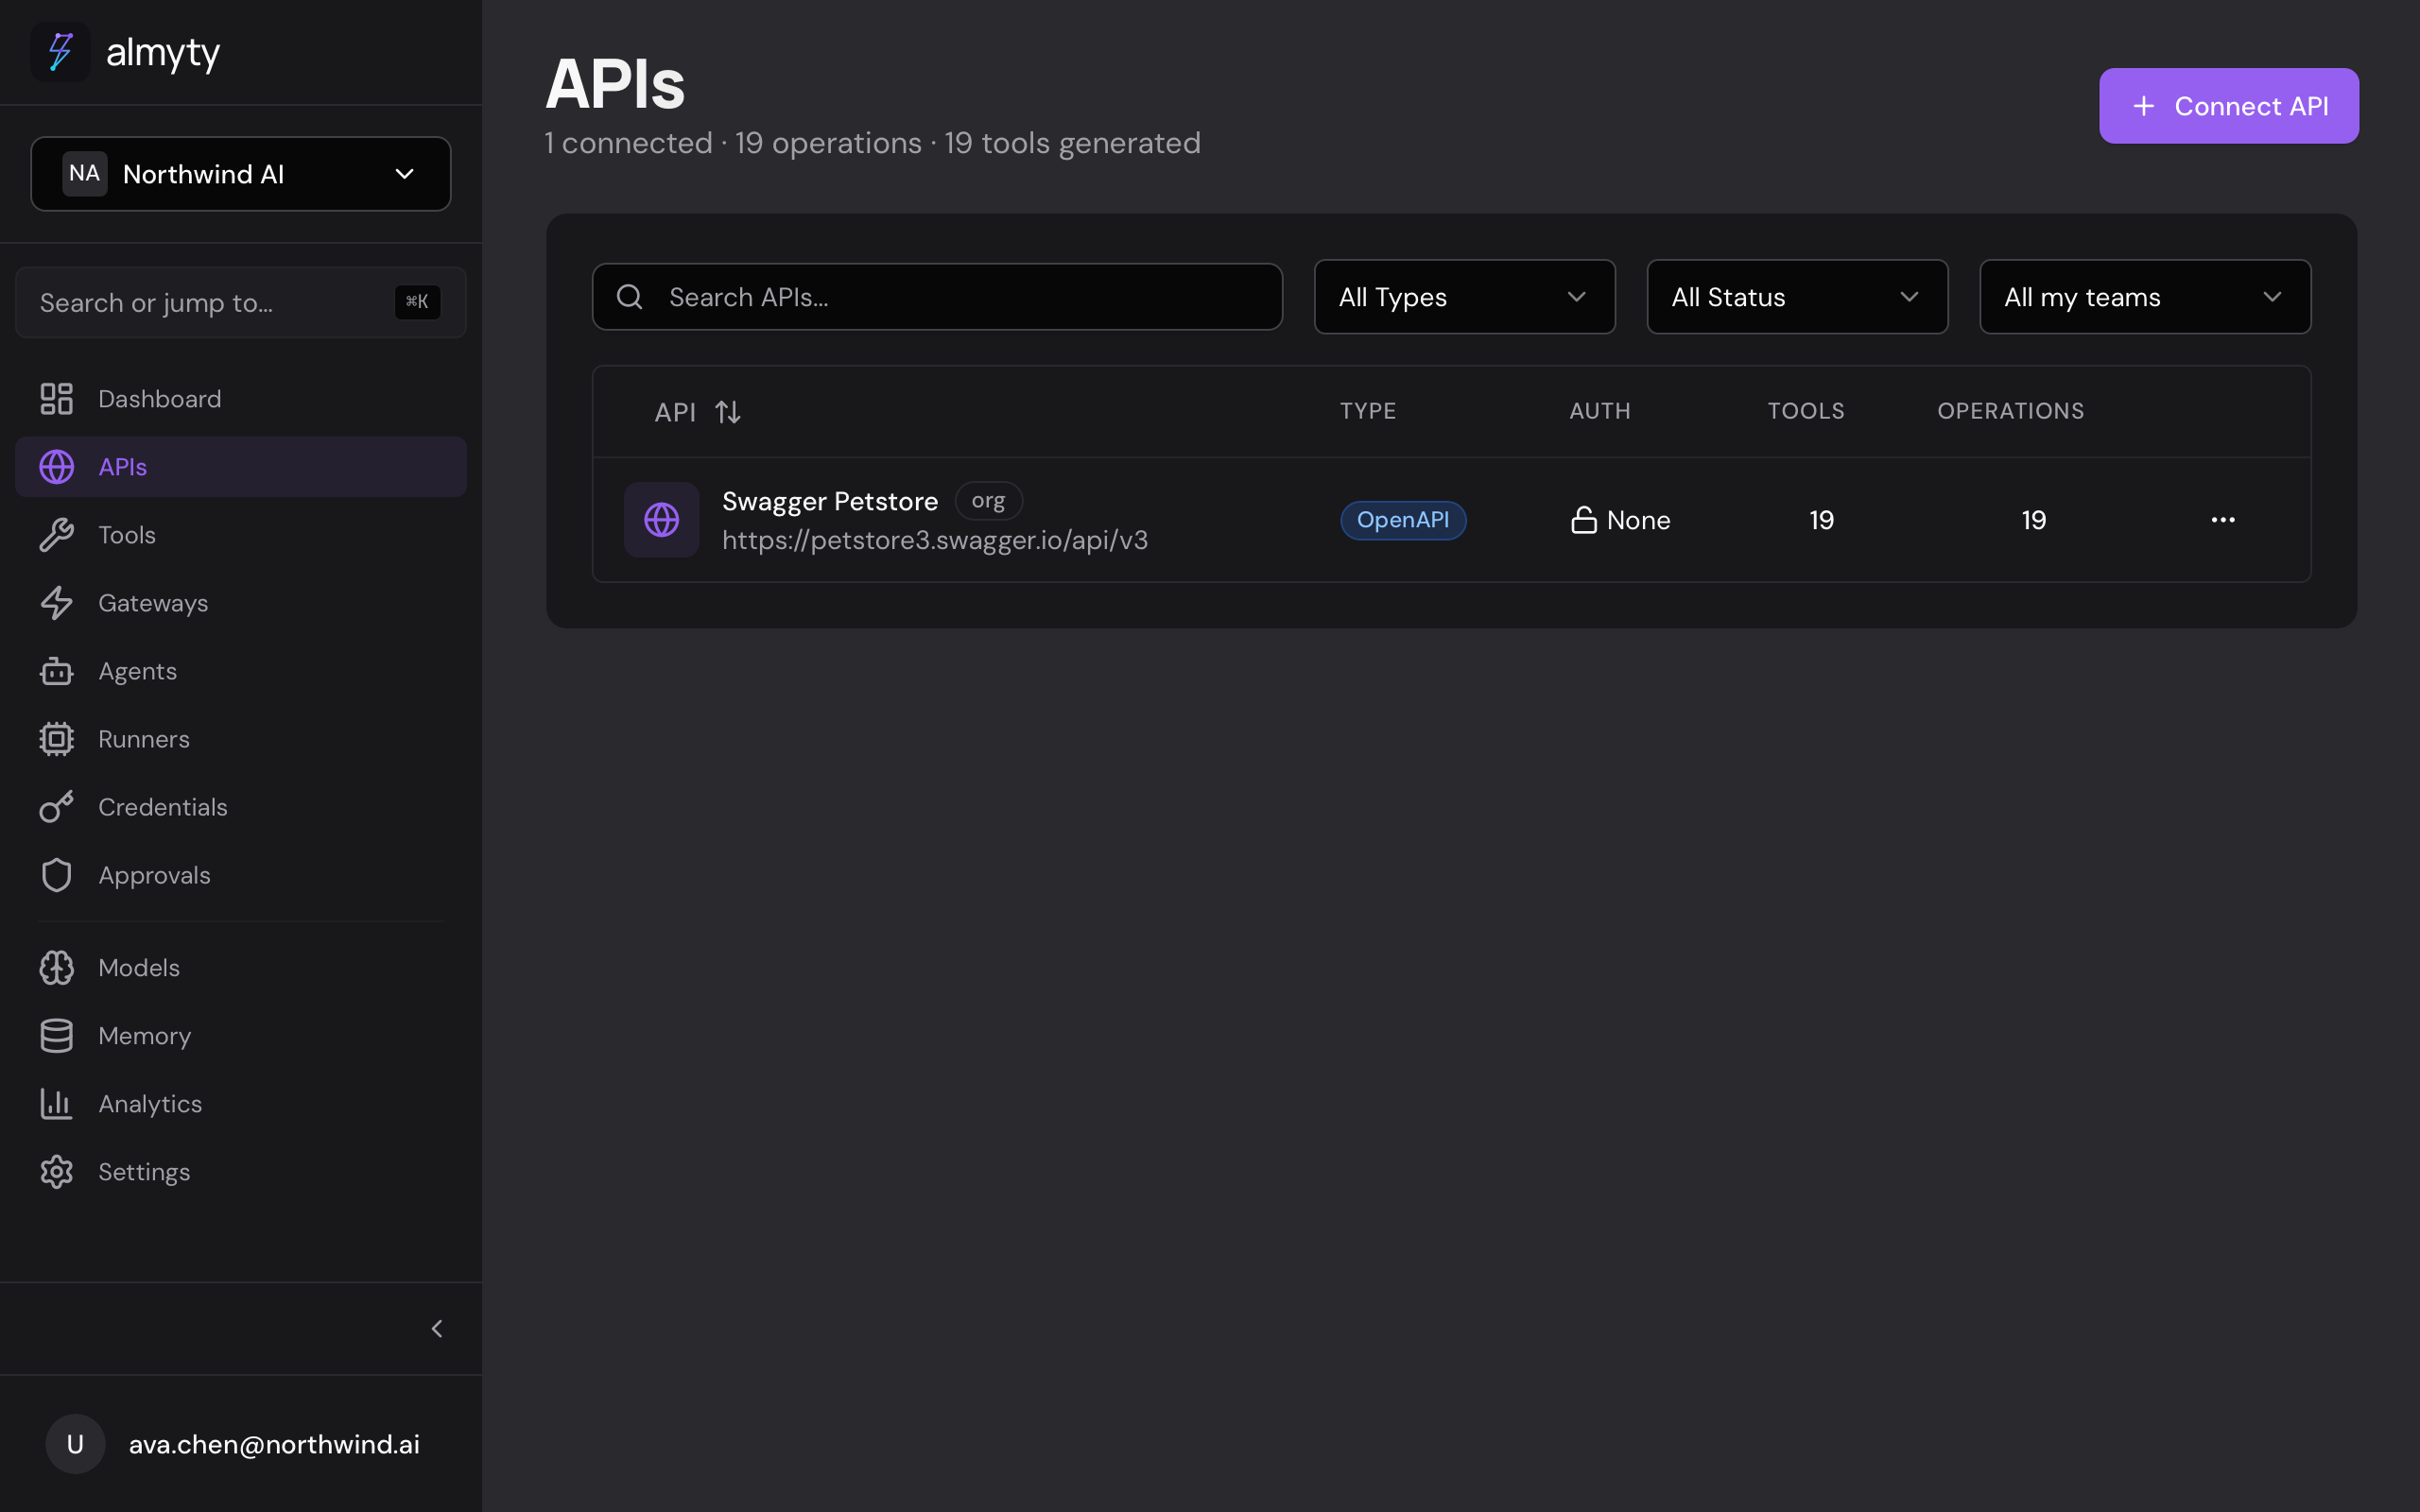Click the Gateways bolt icon
Image resolution: width=2420 pixels, height=1512 pixels.
click(56, 603)
